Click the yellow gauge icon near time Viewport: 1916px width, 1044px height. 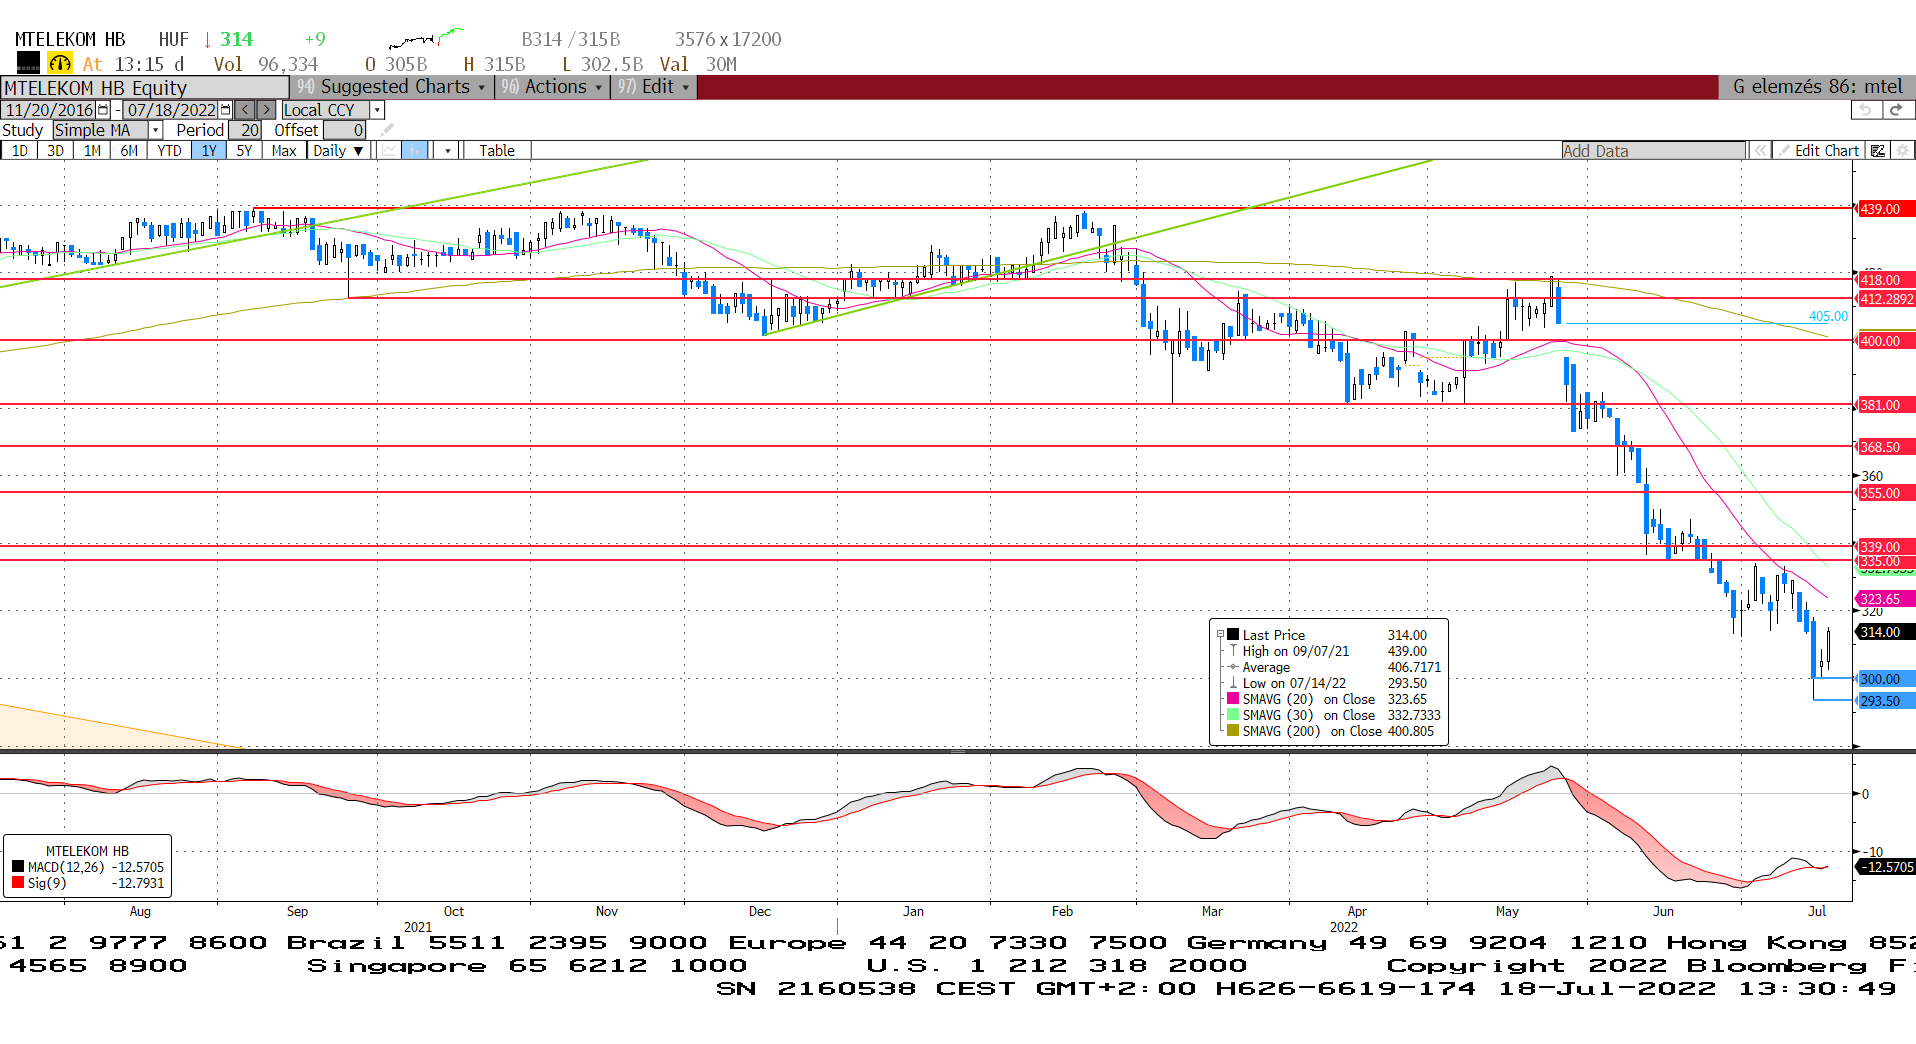pos(60,64)
